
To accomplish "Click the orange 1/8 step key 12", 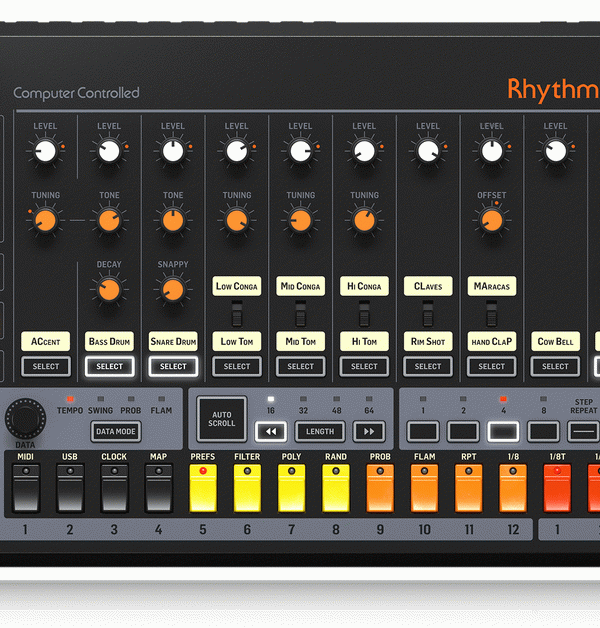I will pyautogui.click(x=513, y=488).
